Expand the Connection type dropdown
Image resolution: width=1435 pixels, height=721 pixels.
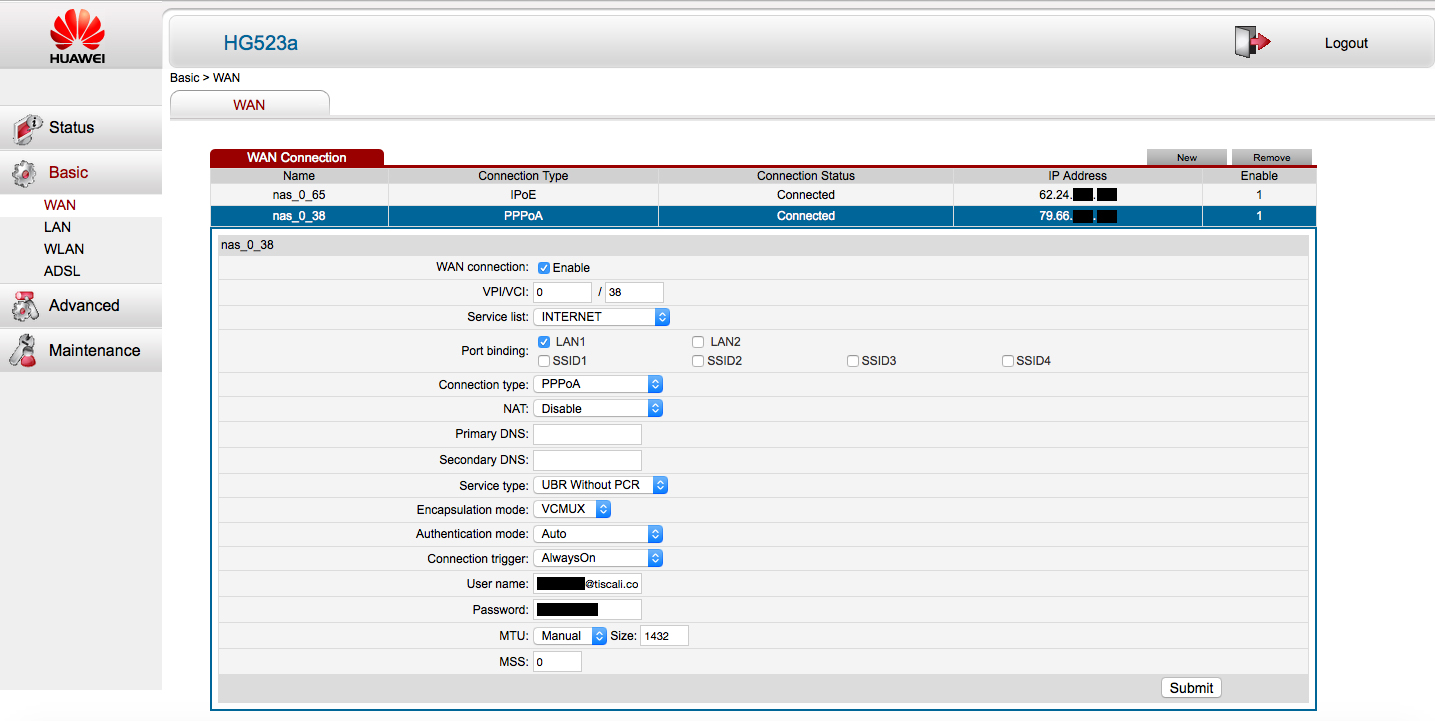coord(598,385)
